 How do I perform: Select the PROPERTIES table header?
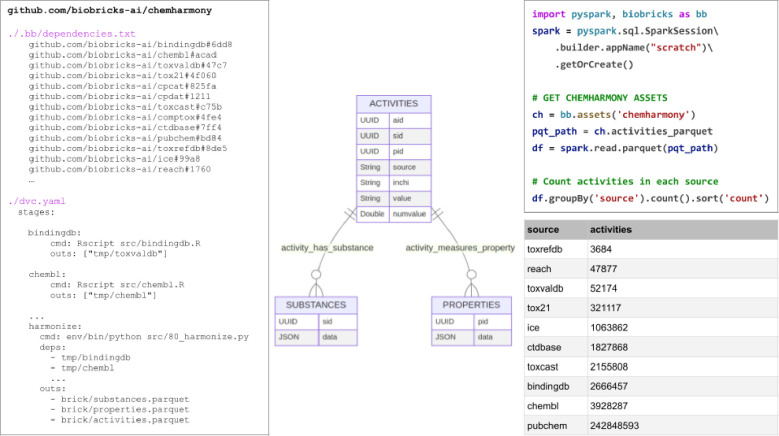coord(471,305)
